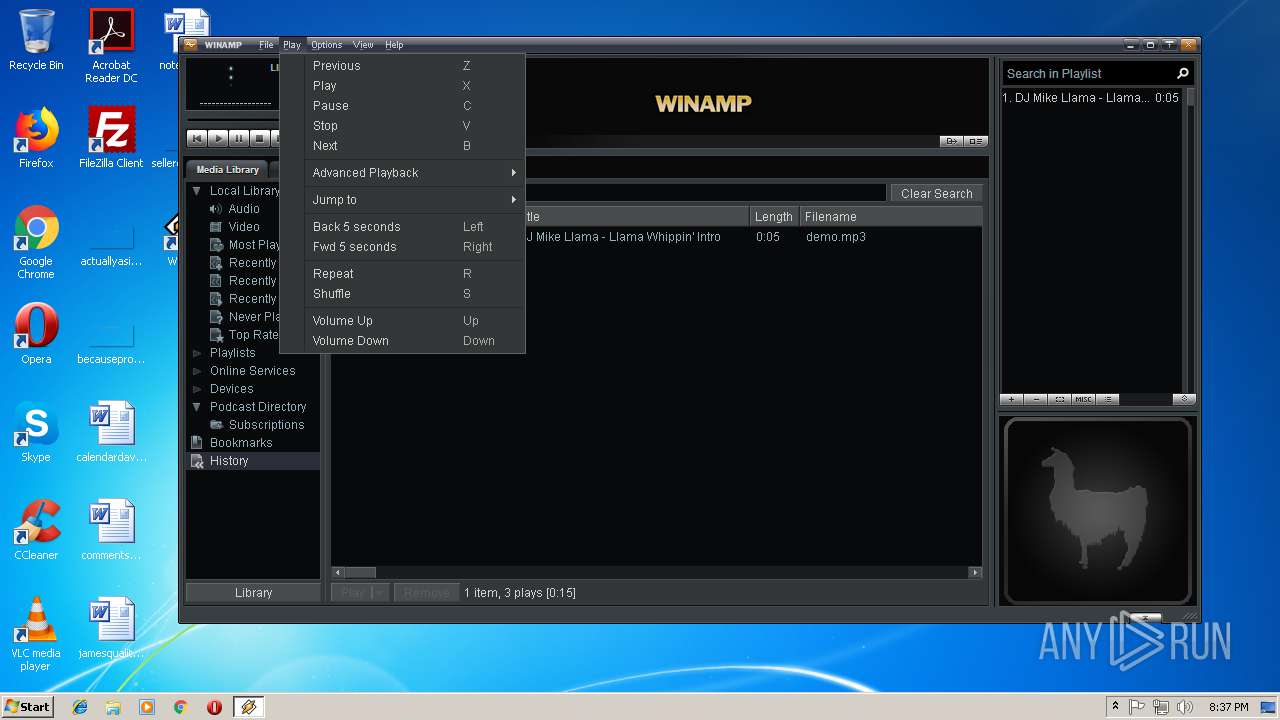Open the File menu
The height and width of the screenshot is (720, 1280).
point(266,45)
